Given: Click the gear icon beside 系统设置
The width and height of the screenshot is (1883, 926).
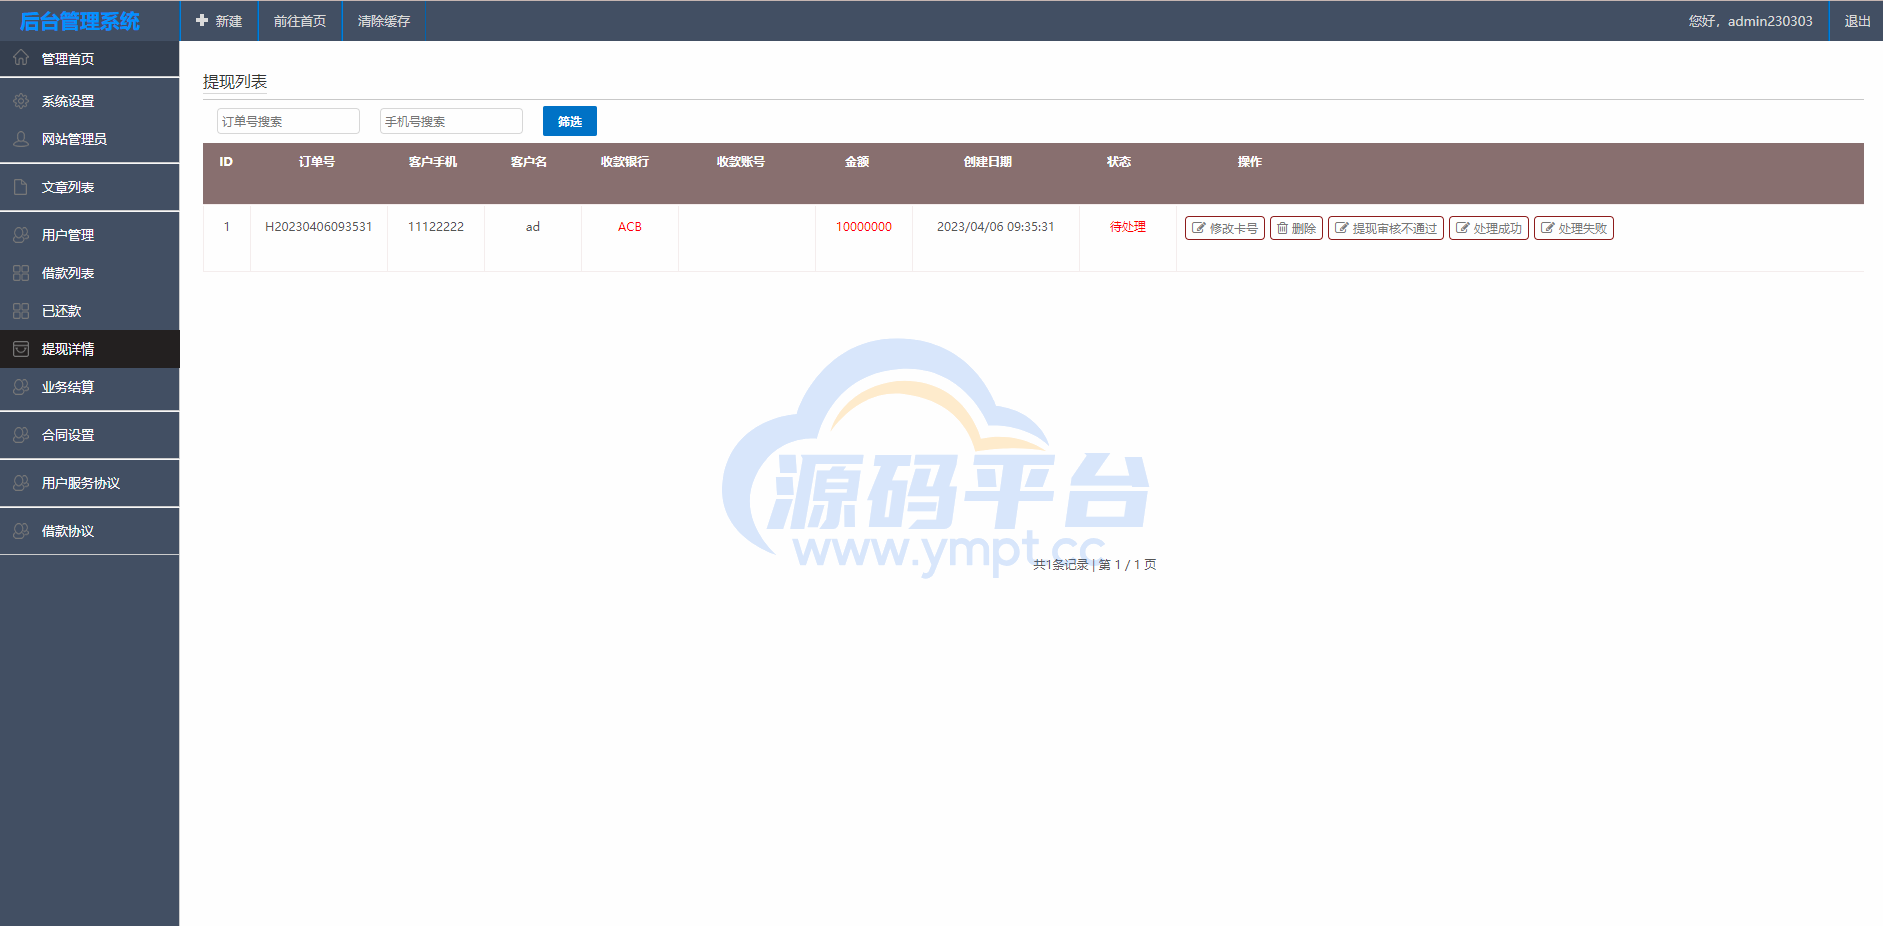Looking at the screenshot, I should 21,101.
